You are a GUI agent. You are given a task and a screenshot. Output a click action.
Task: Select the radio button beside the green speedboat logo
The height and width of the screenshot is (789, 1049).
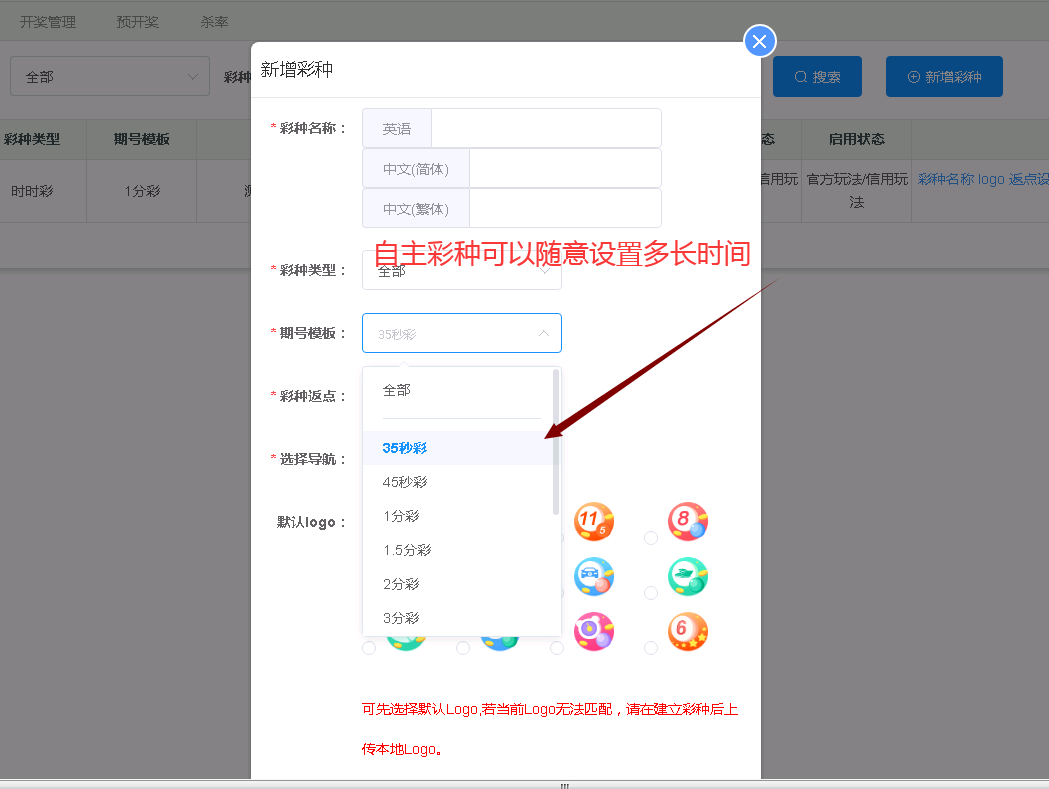tap(651, 593)
